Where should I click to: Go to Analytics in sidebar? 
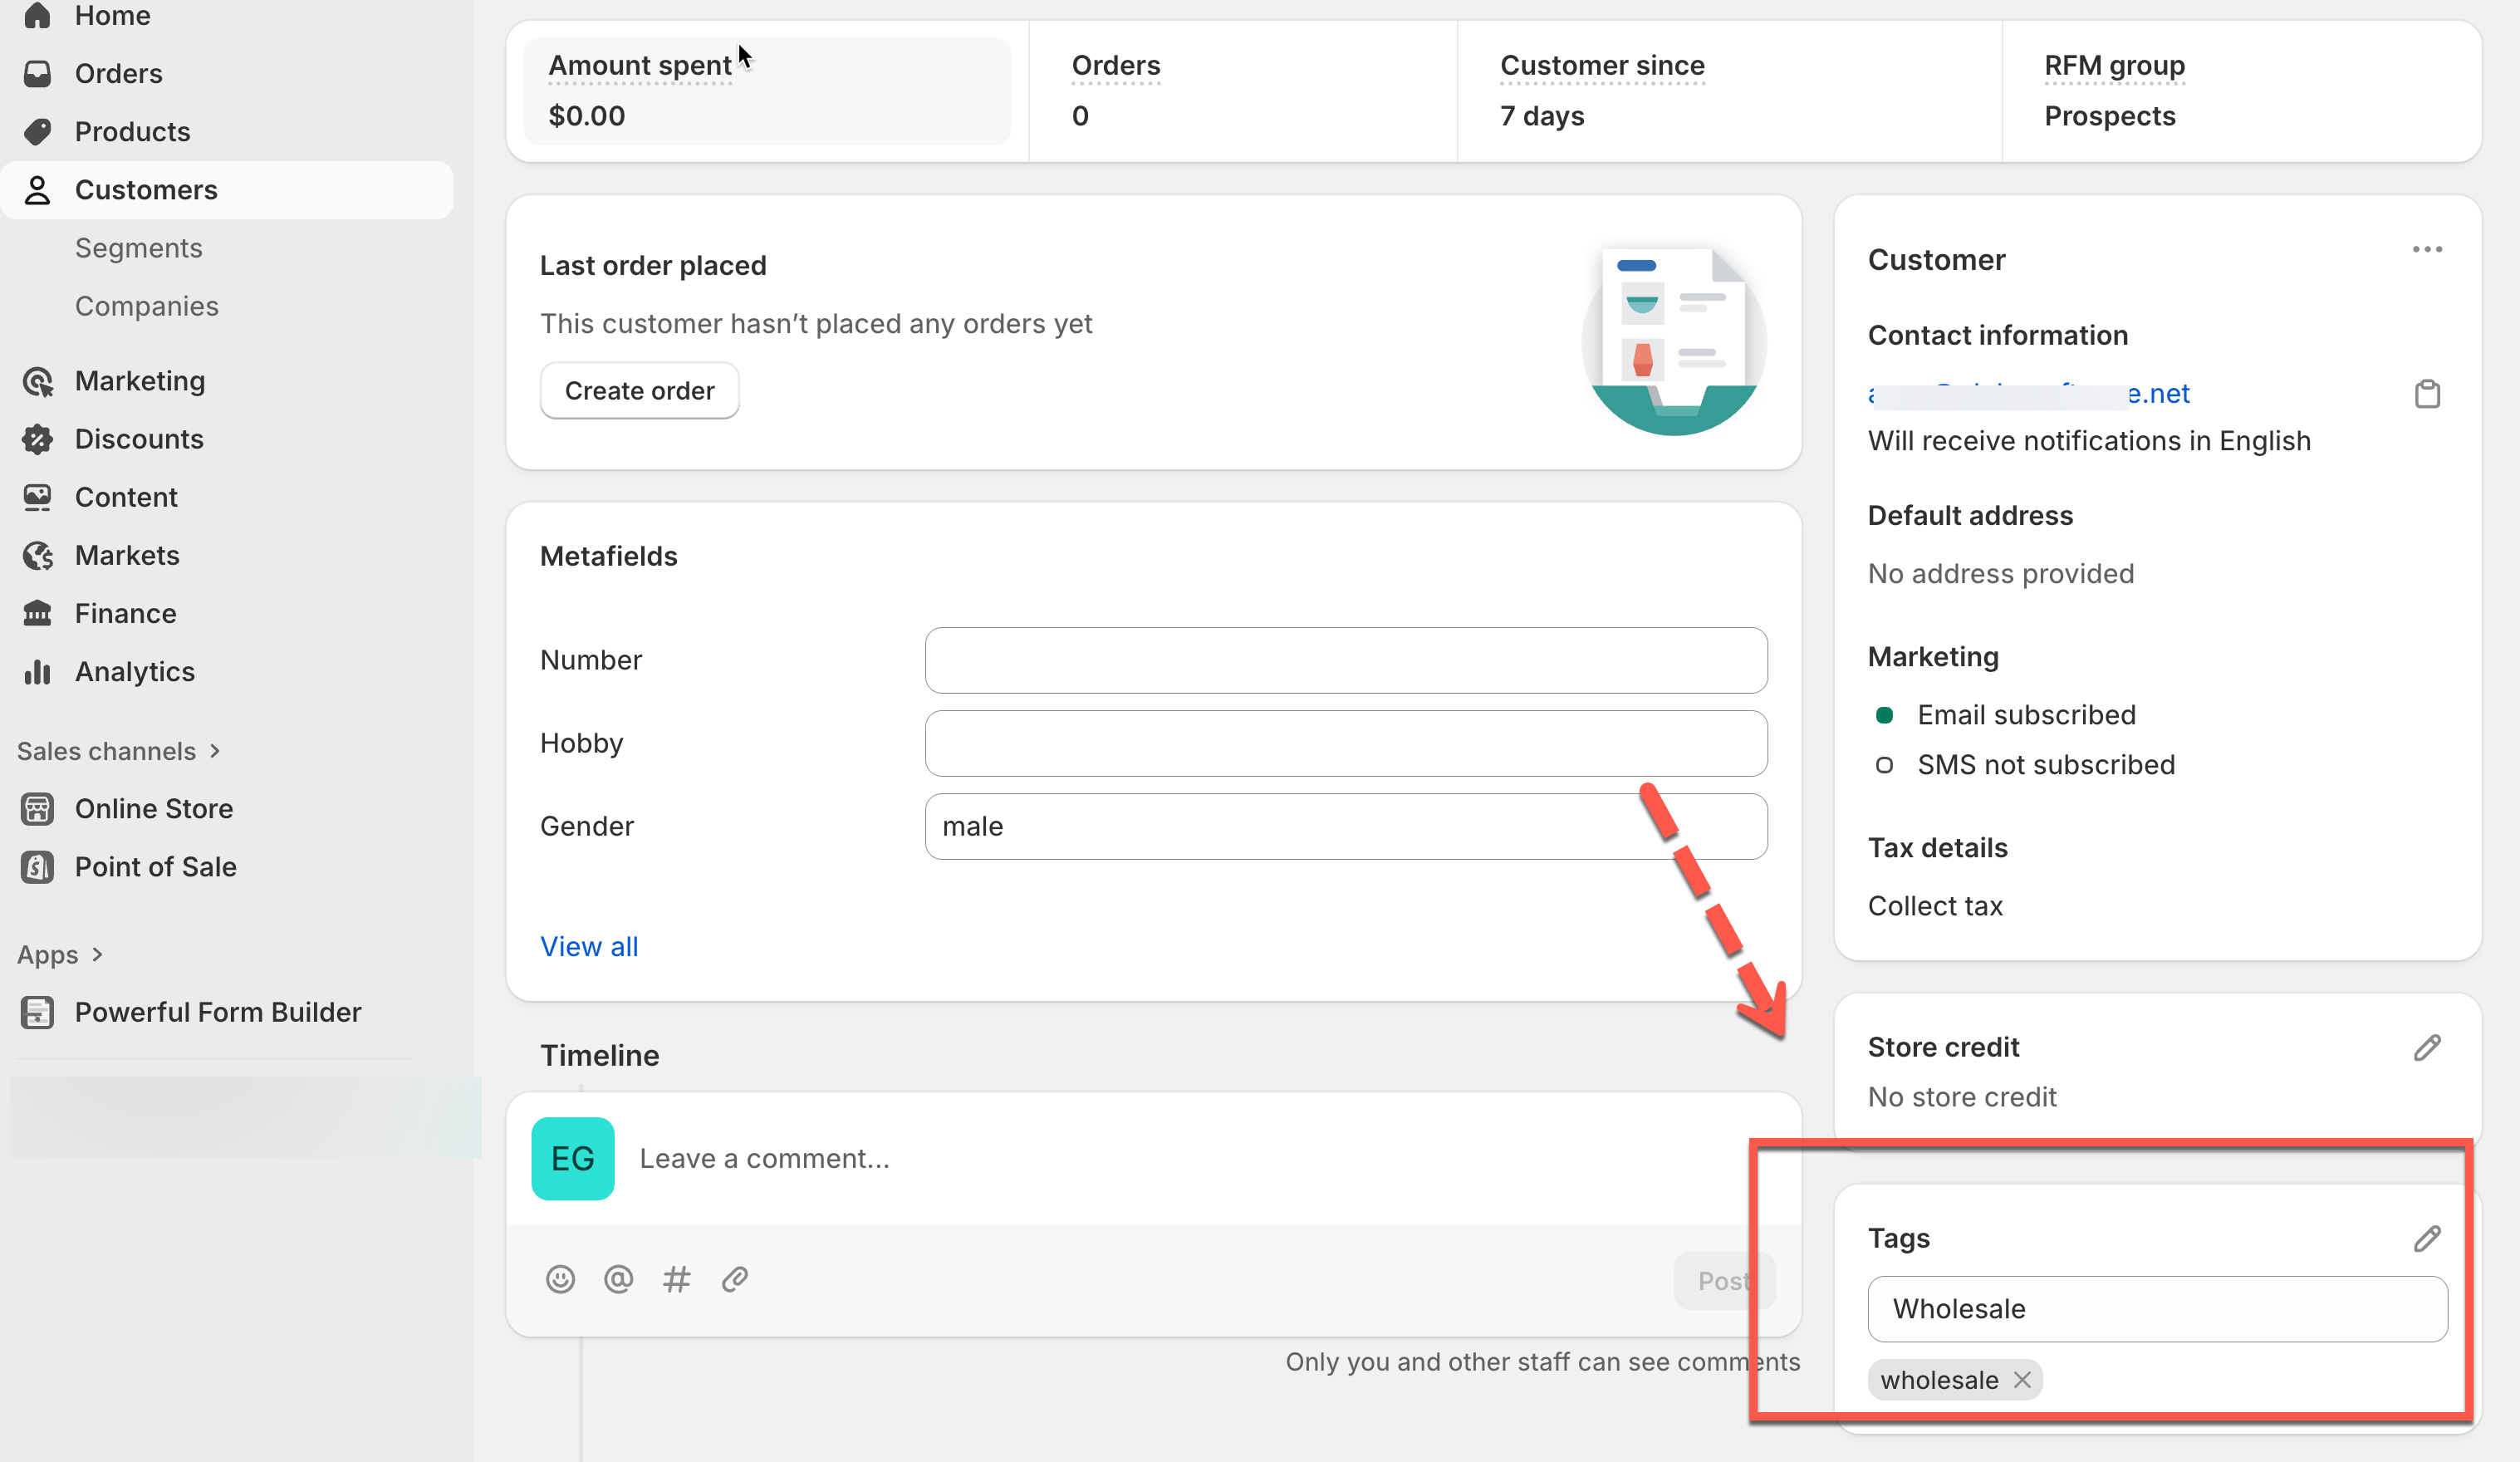(x=134, y=672)
